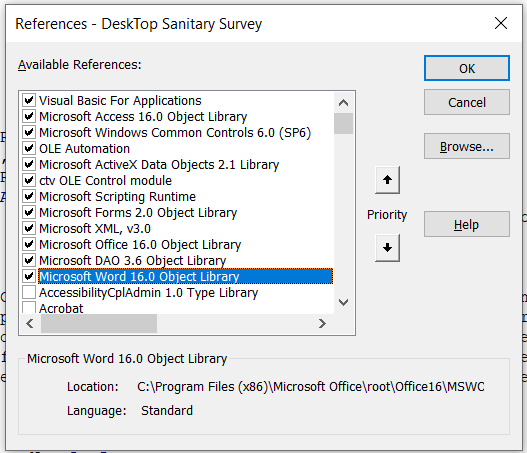Uncheck Microsoft Windows Common Controls 6.0 checkbox

[29, 132]
